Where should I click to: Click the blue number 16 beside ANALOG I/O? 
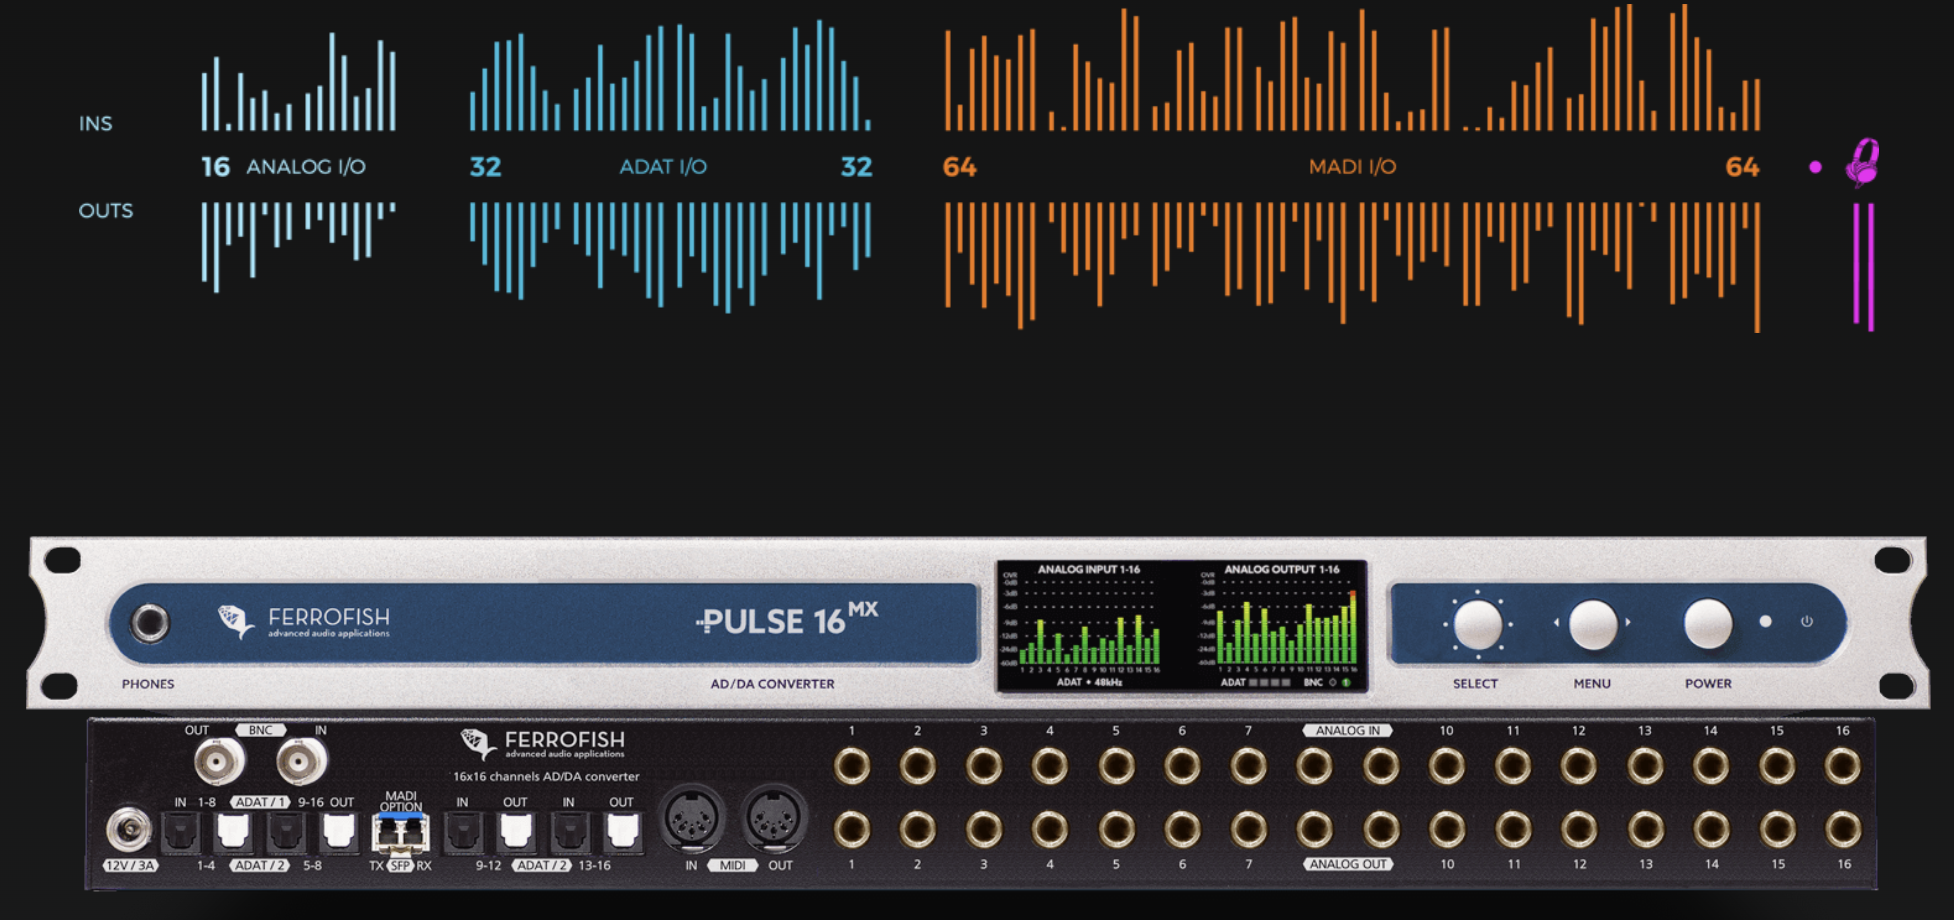coord(216,167)
